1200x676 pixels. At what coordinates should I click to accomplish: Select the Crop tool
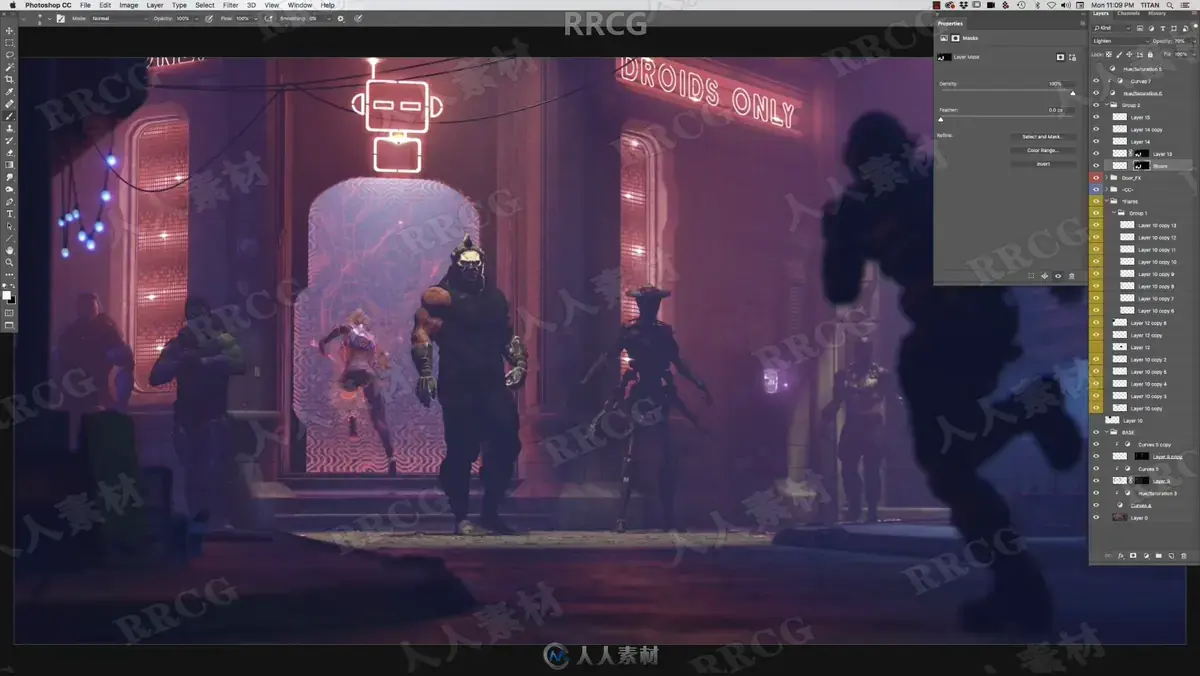point(10,78)
